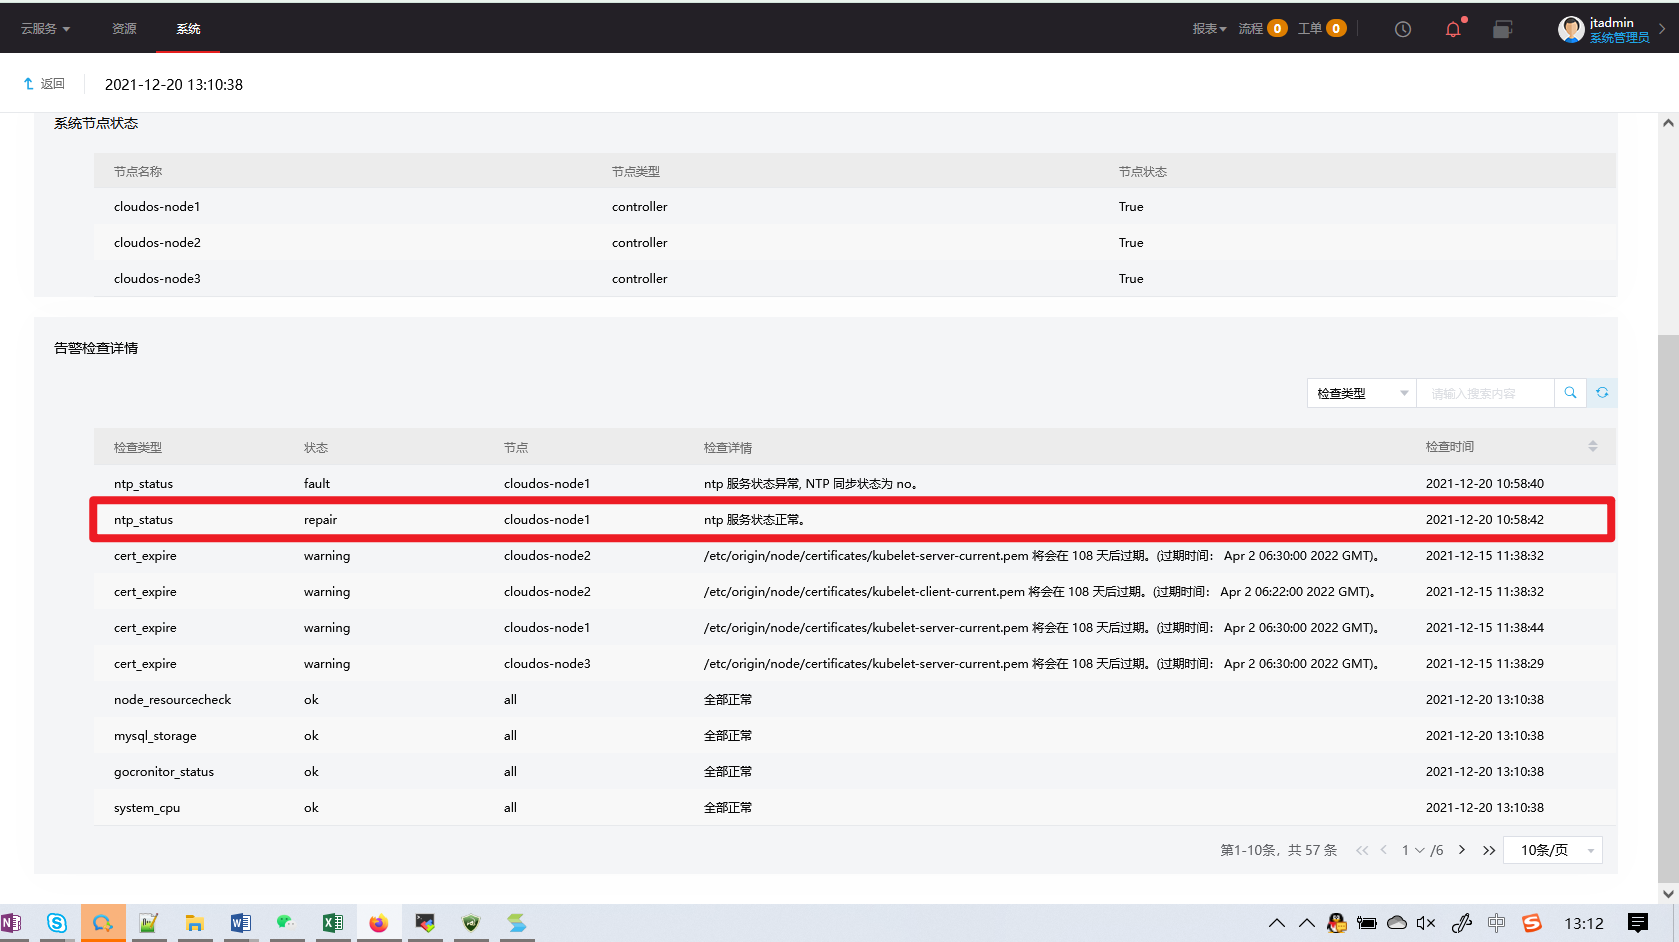Click the 'fault' status cell
The image size is (1679, 942).
tap(317, 484)
